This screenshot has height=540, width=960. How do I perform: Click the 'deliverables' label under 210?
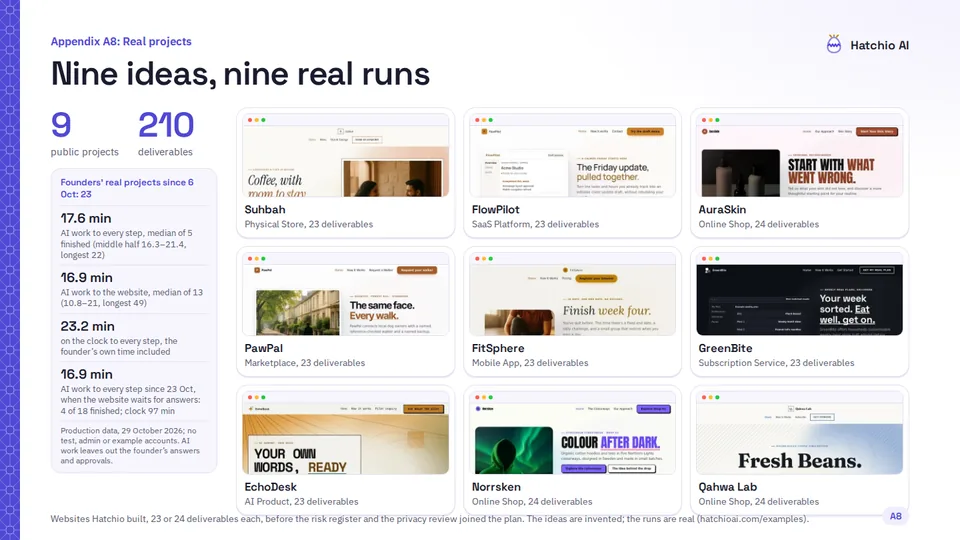click(165, 152)
